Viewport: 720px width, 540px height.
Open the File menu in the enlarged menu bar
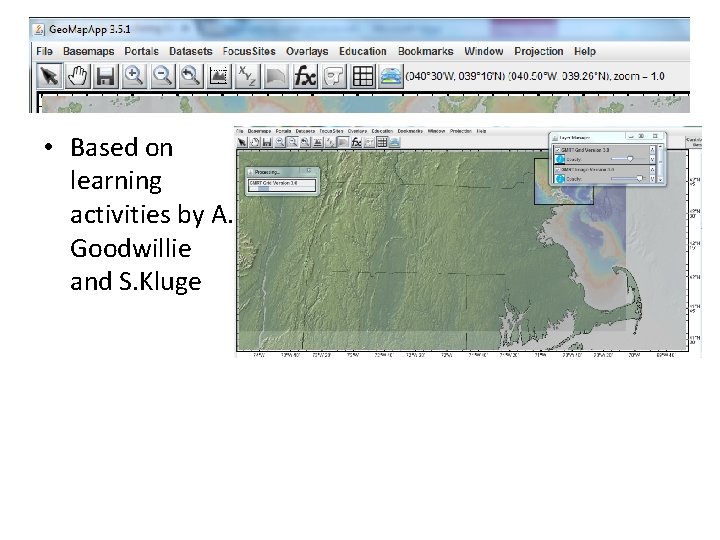pyautogui.click(x=45, y=51)
